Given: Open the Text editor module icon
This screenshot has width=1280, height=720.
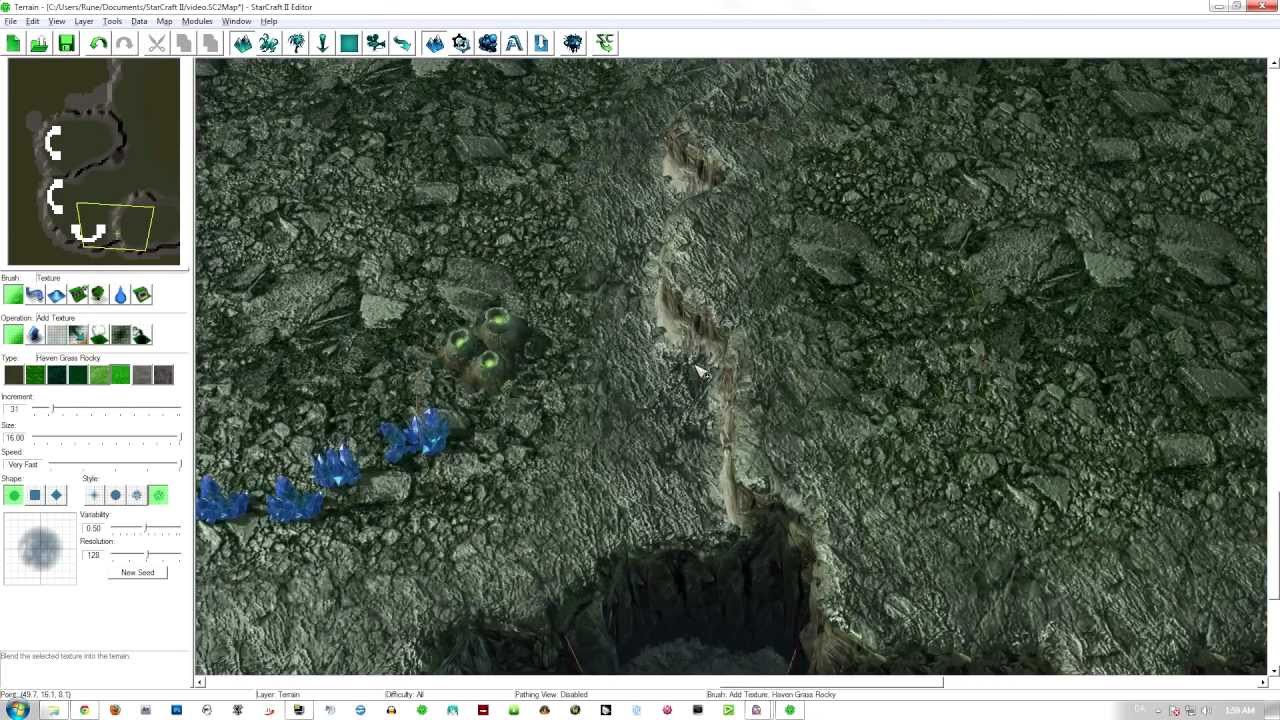Looking at the screenshot, I should coord(514,43).
